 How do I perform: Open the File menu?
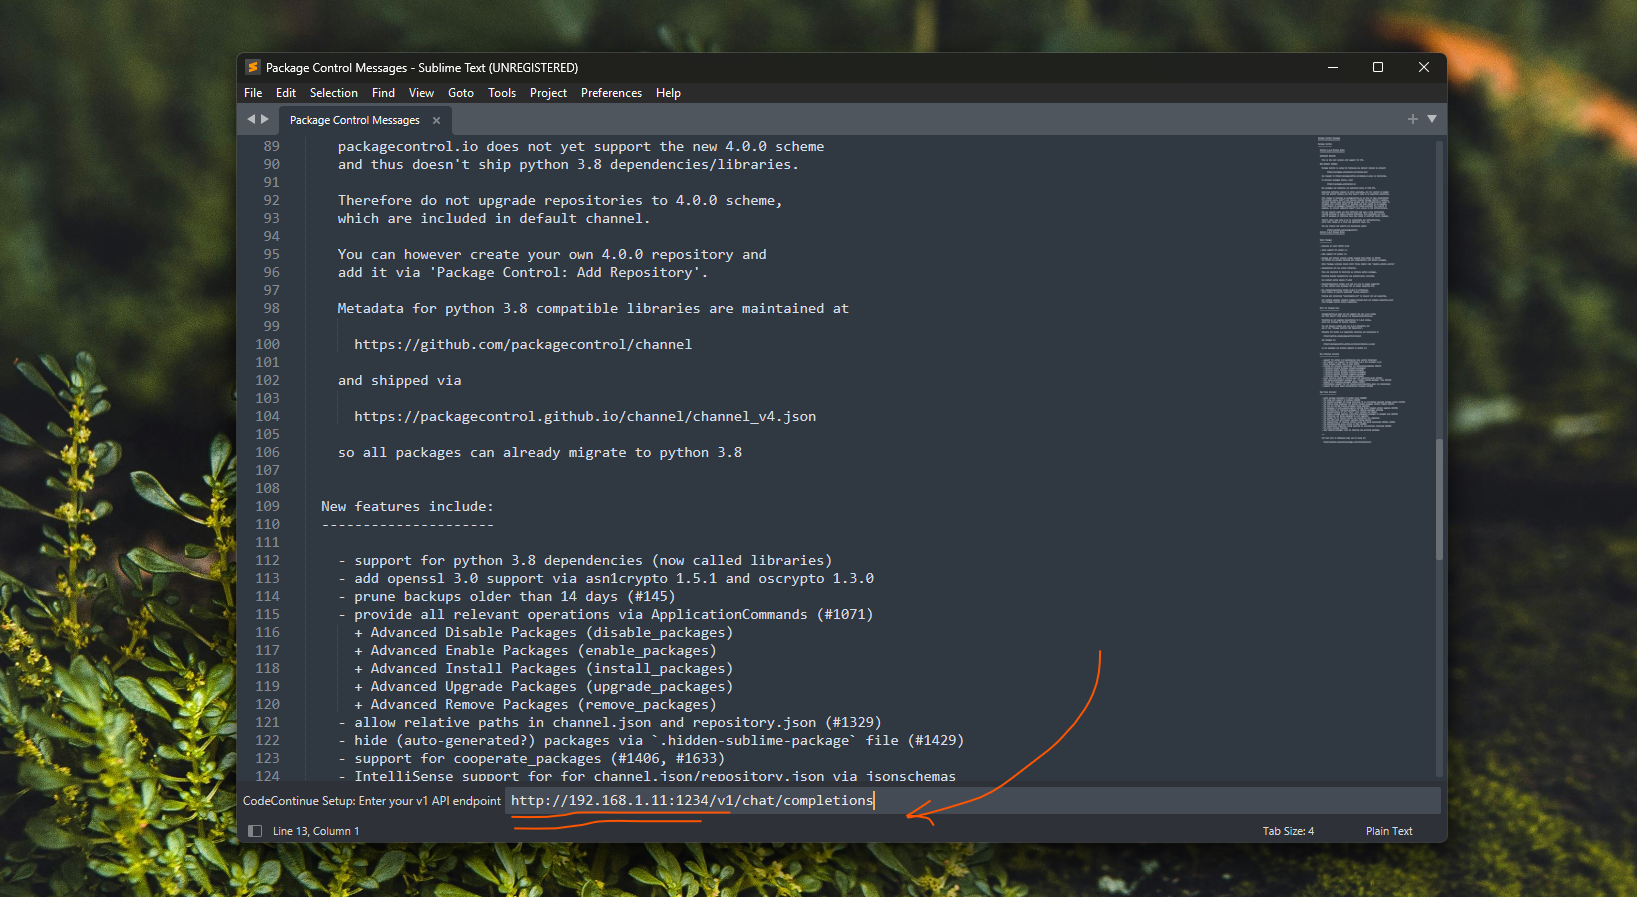coord(253,93)
